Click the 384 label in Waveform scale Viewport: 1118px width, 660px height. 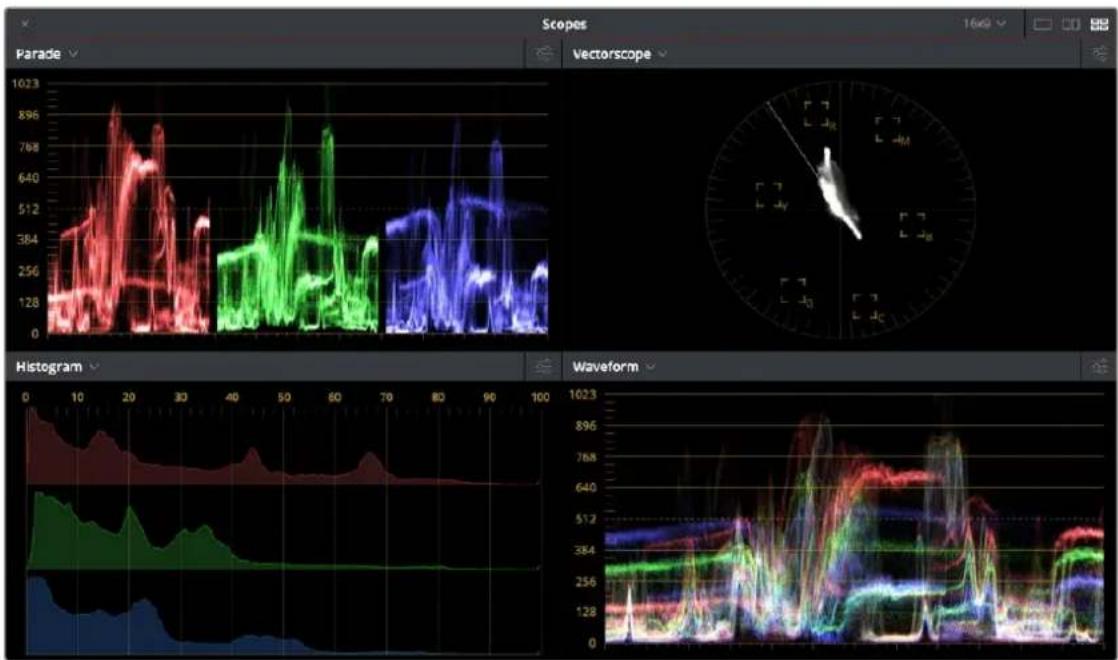586,550
